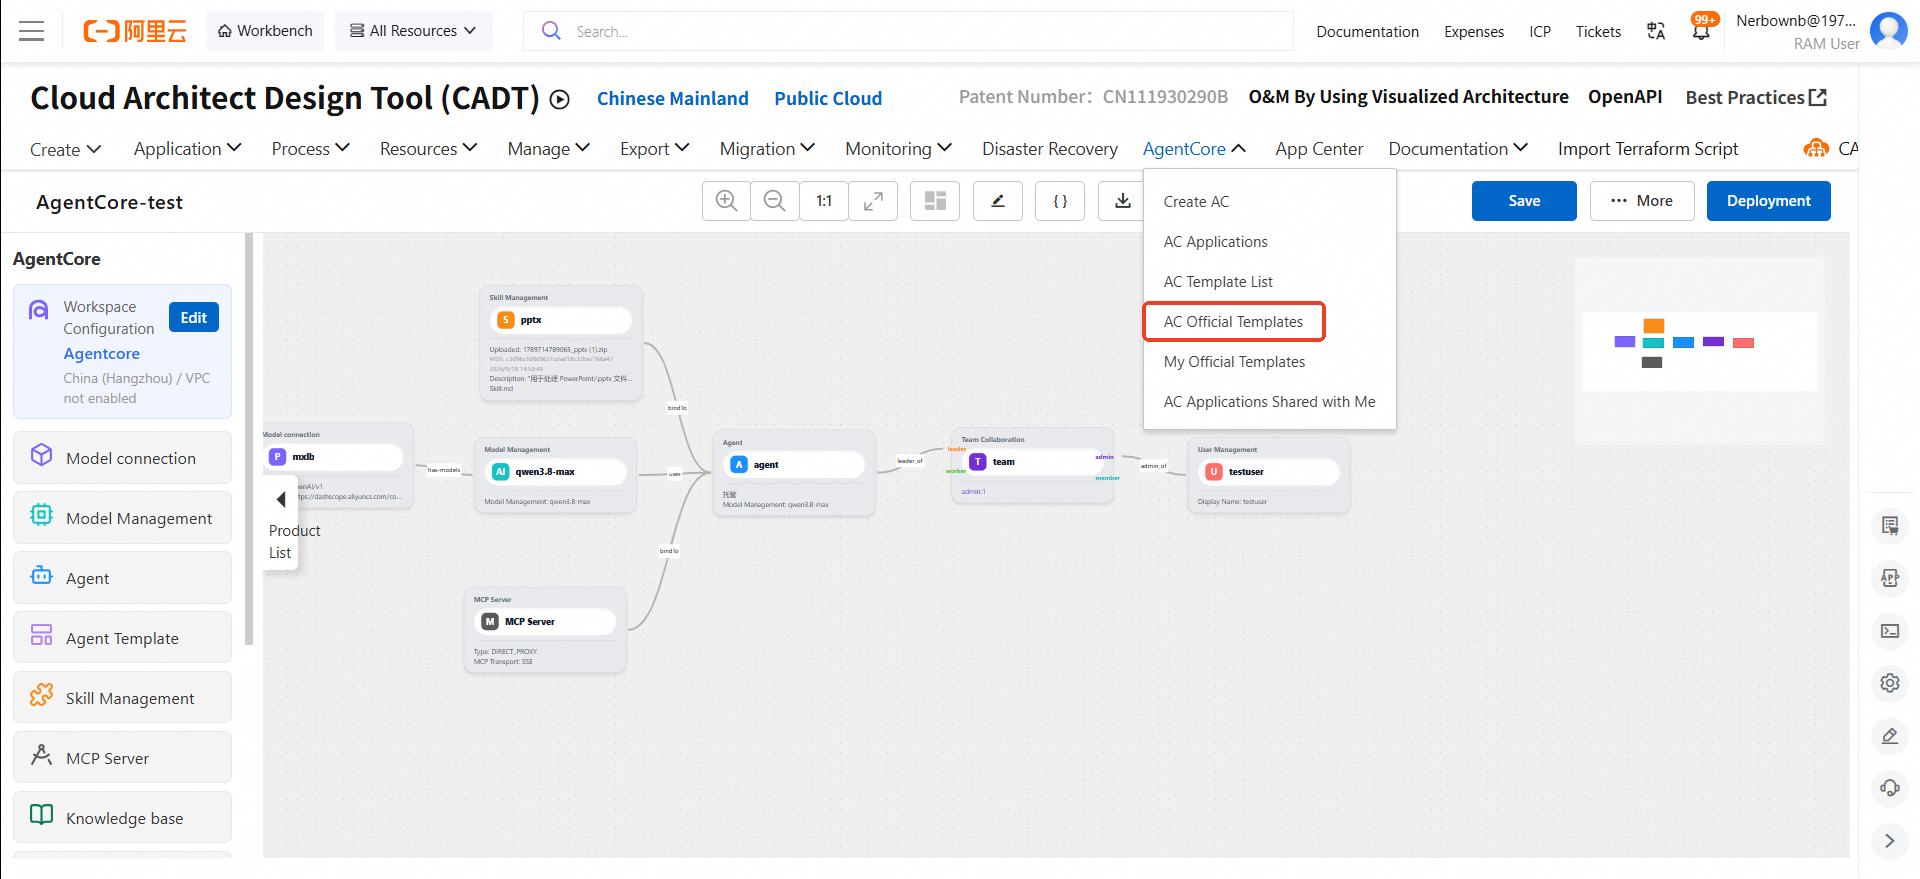Click Edit on Workspace Configuration
The height and width of the screenshot is (879, 1920).
coord(194,317)
